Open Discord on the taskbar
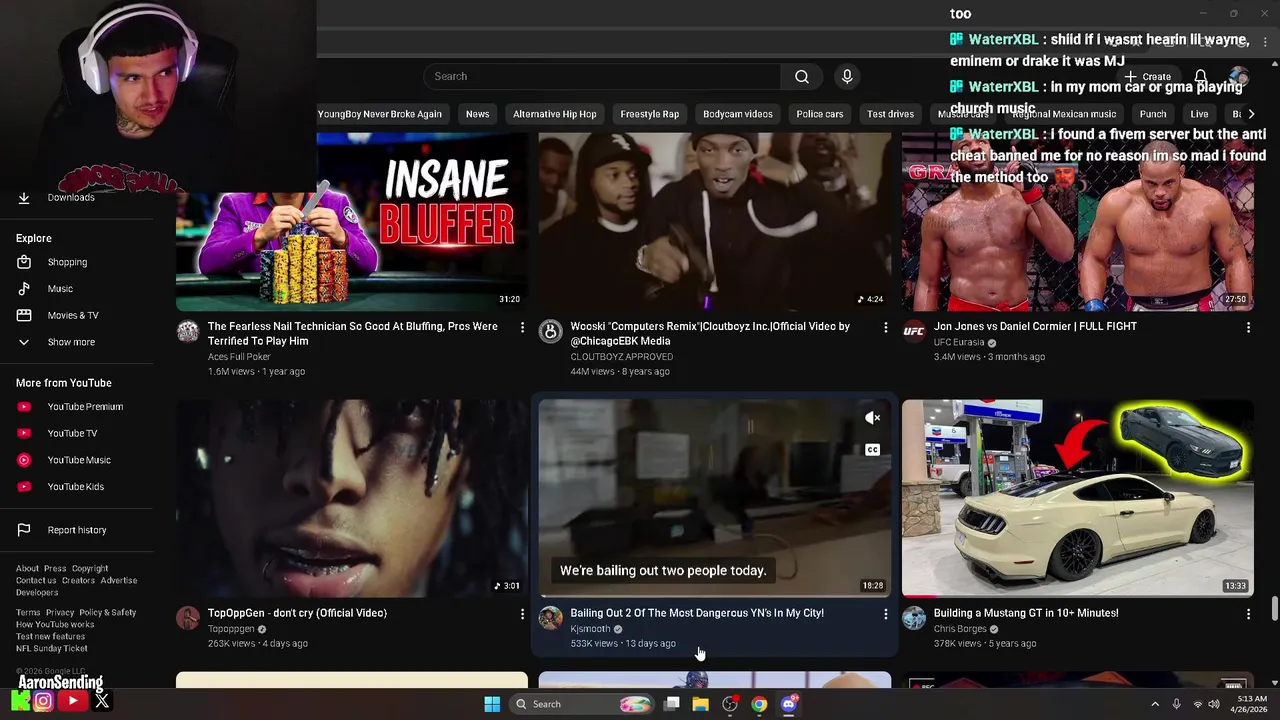Image resolution: width=1280 pixels, height=720 pixels. click(x=788, y=704)
